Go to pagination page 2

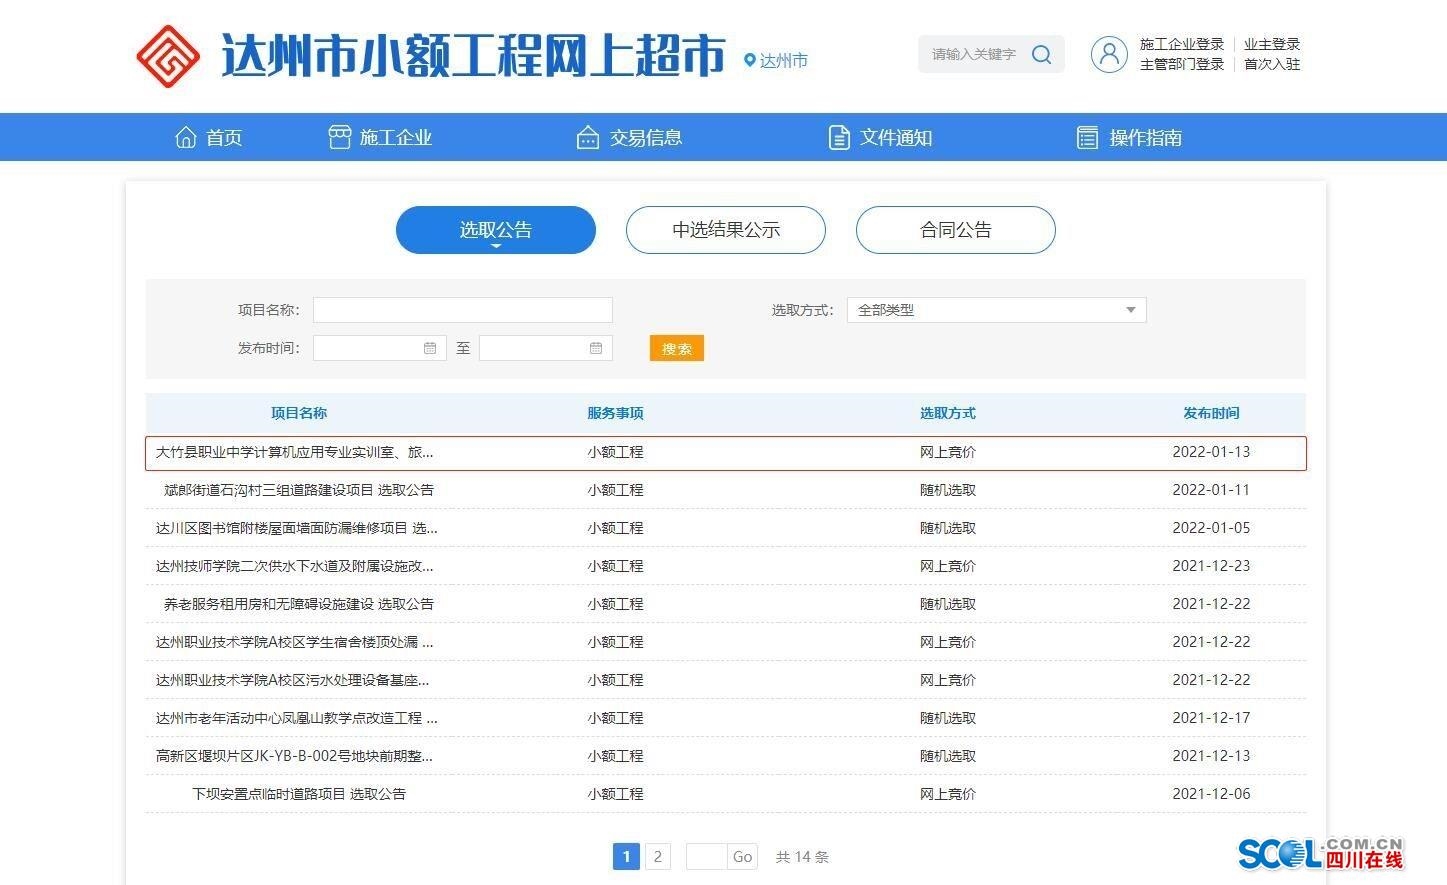(657, 857)
